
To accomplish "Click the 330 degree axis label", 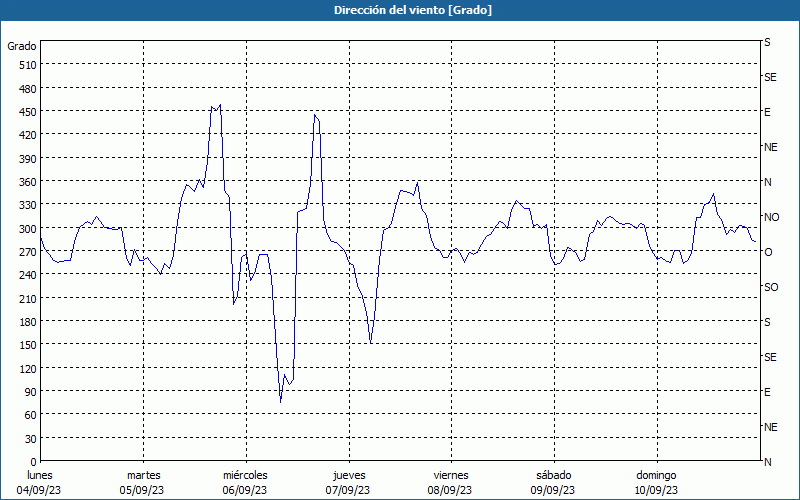I will [x=28, y=205].
